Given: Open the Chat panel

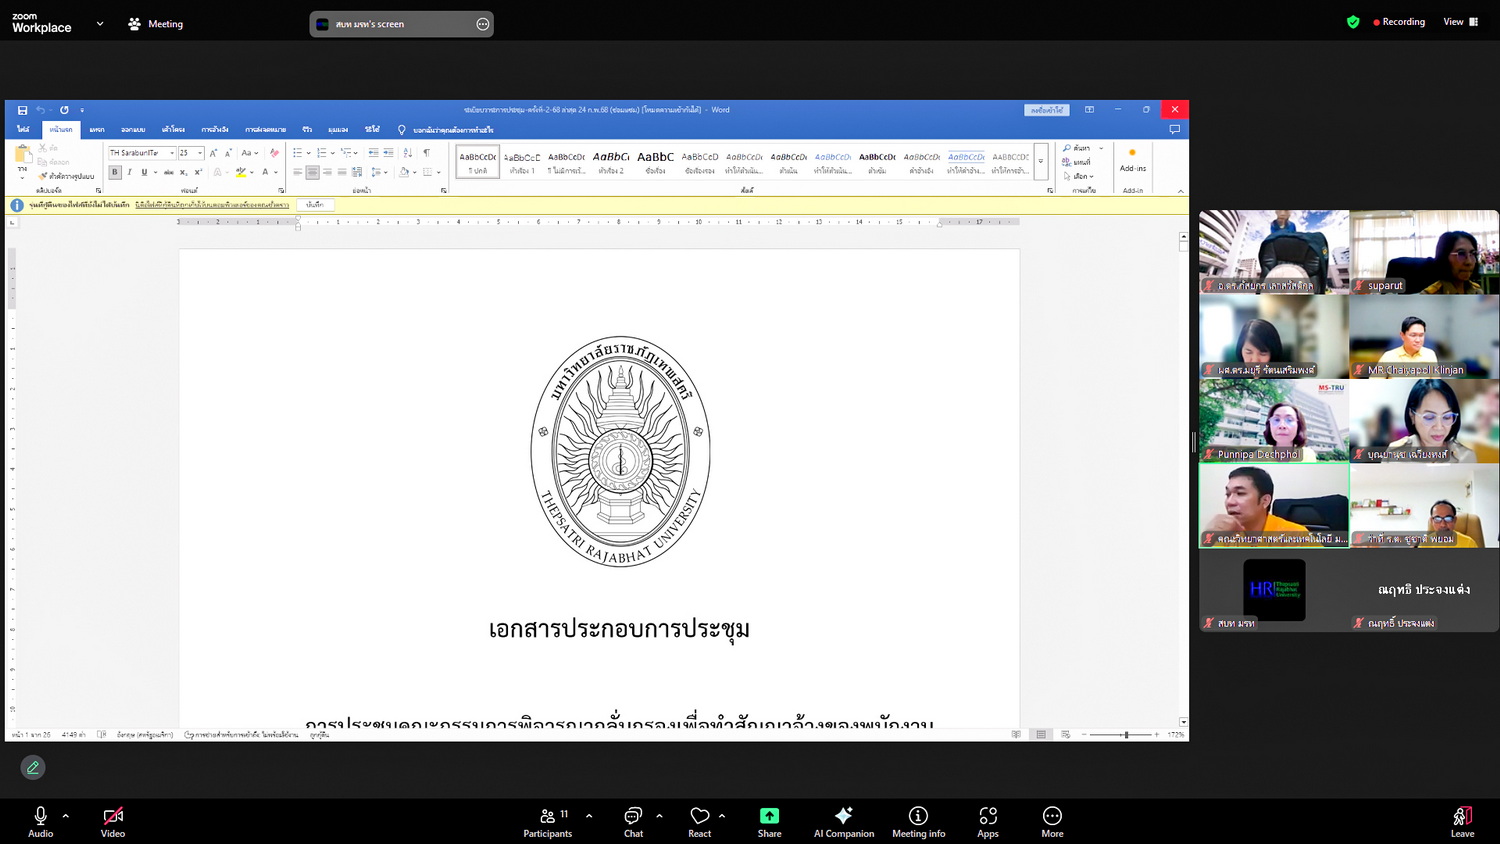Looking at the screenshot, I should [x=633, y=821].
